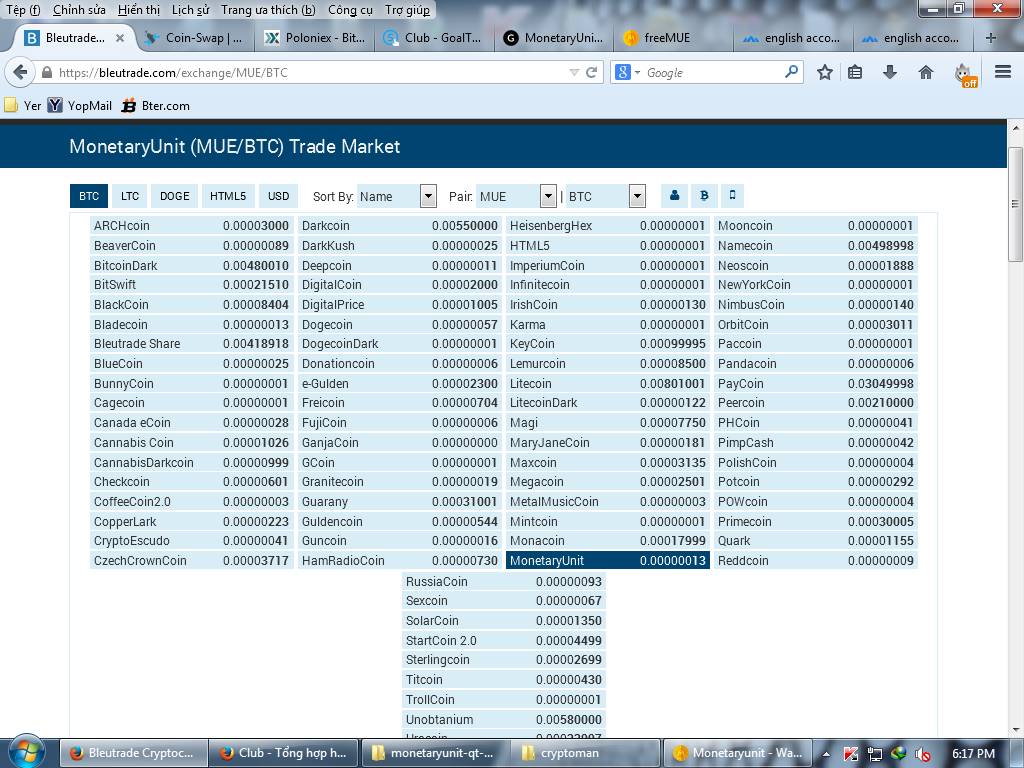Go to the browser home page icon
Image resolution: width=1024 pixels, height=768 pixels.
pos(925,72)
